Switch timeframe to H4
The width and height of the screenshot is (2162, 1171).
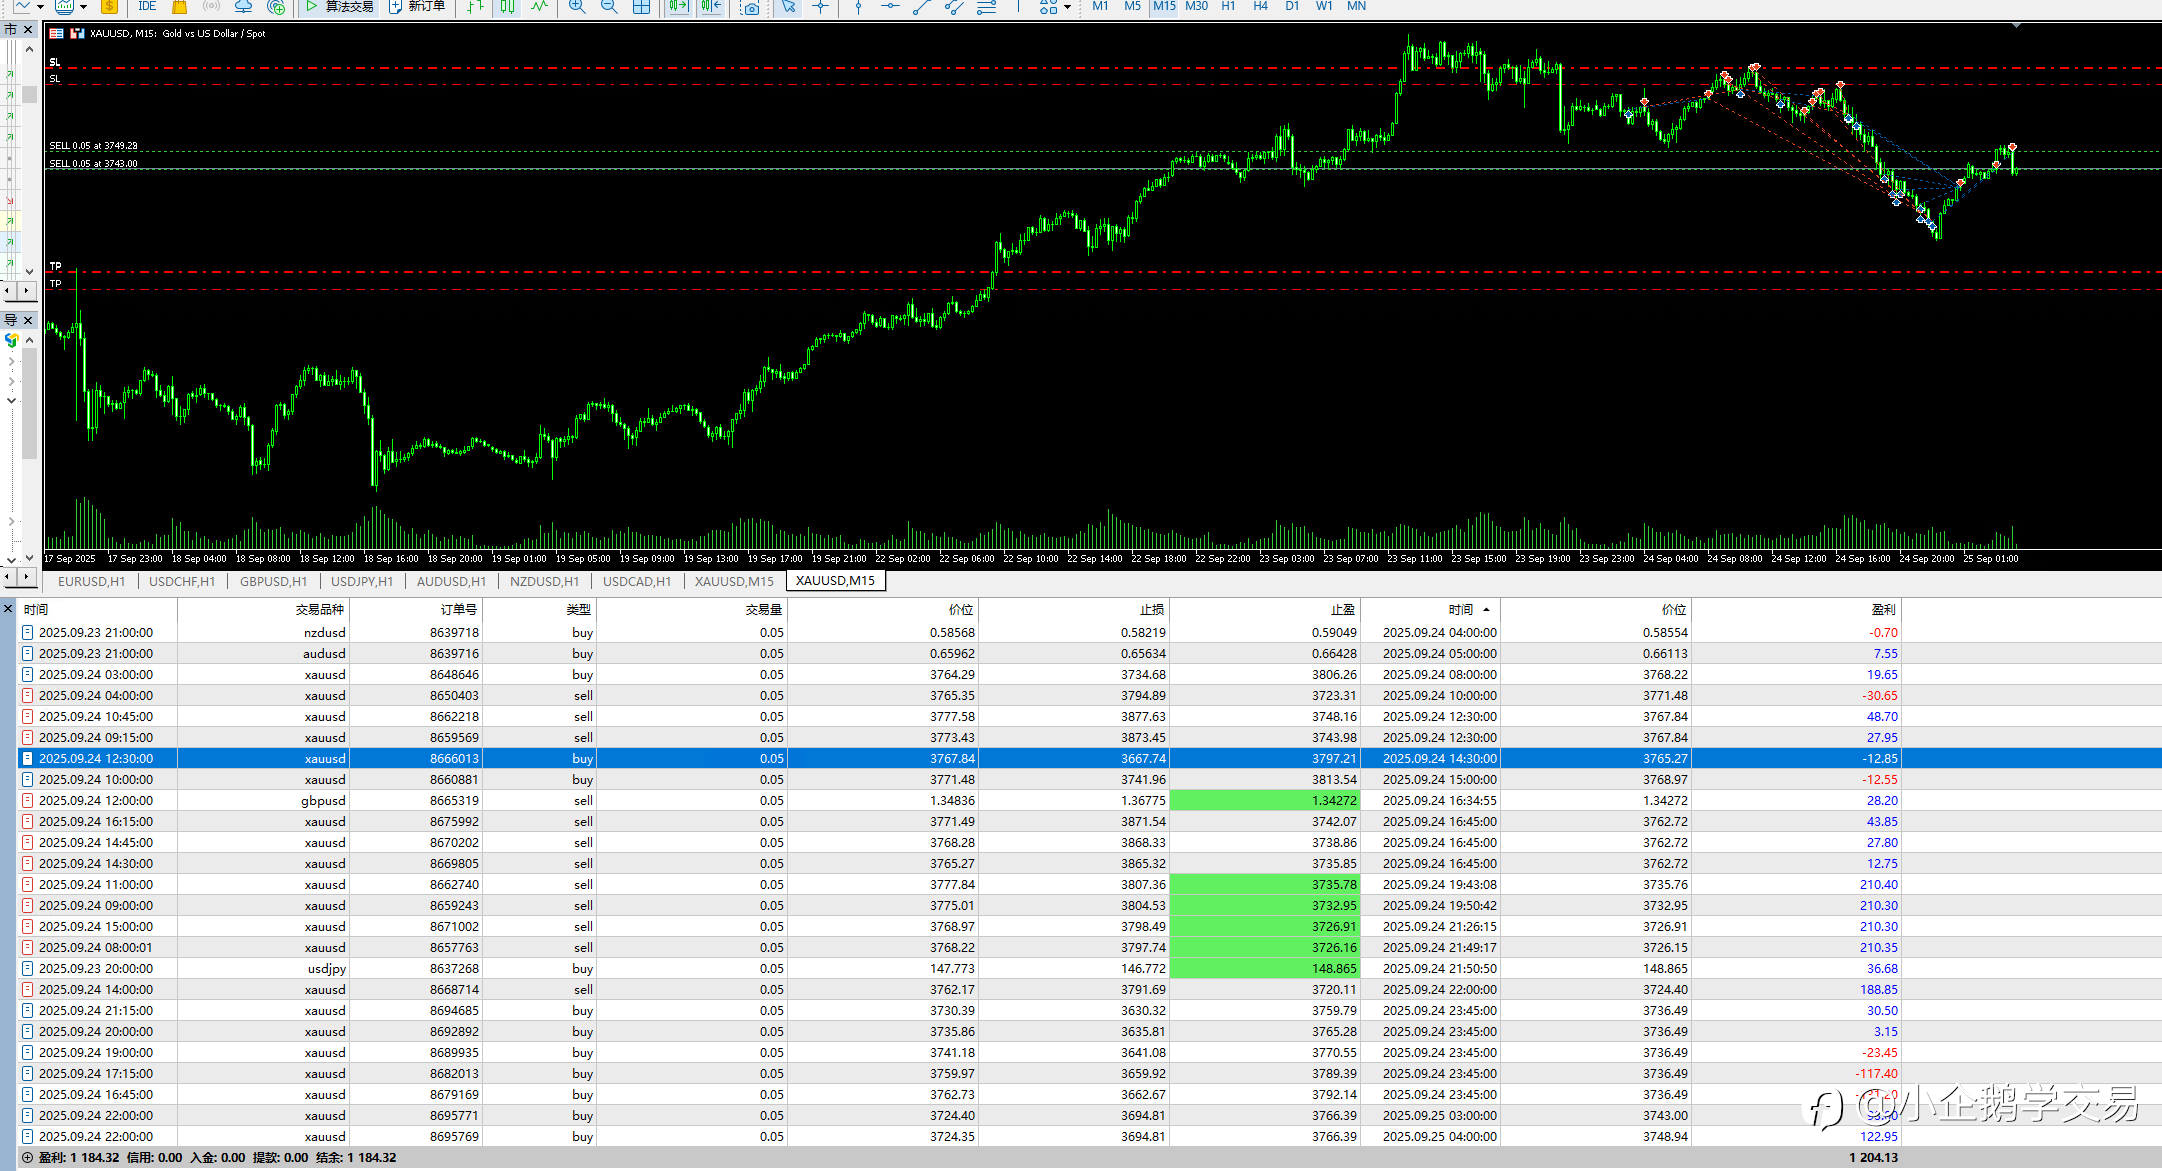1260,6
